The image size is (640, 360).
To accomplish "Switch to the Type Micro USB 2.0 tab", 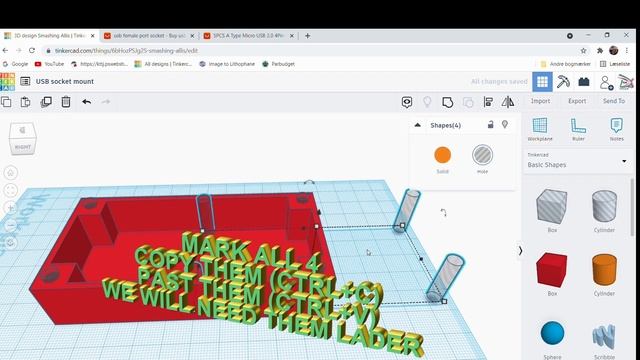I will [249, 36].
